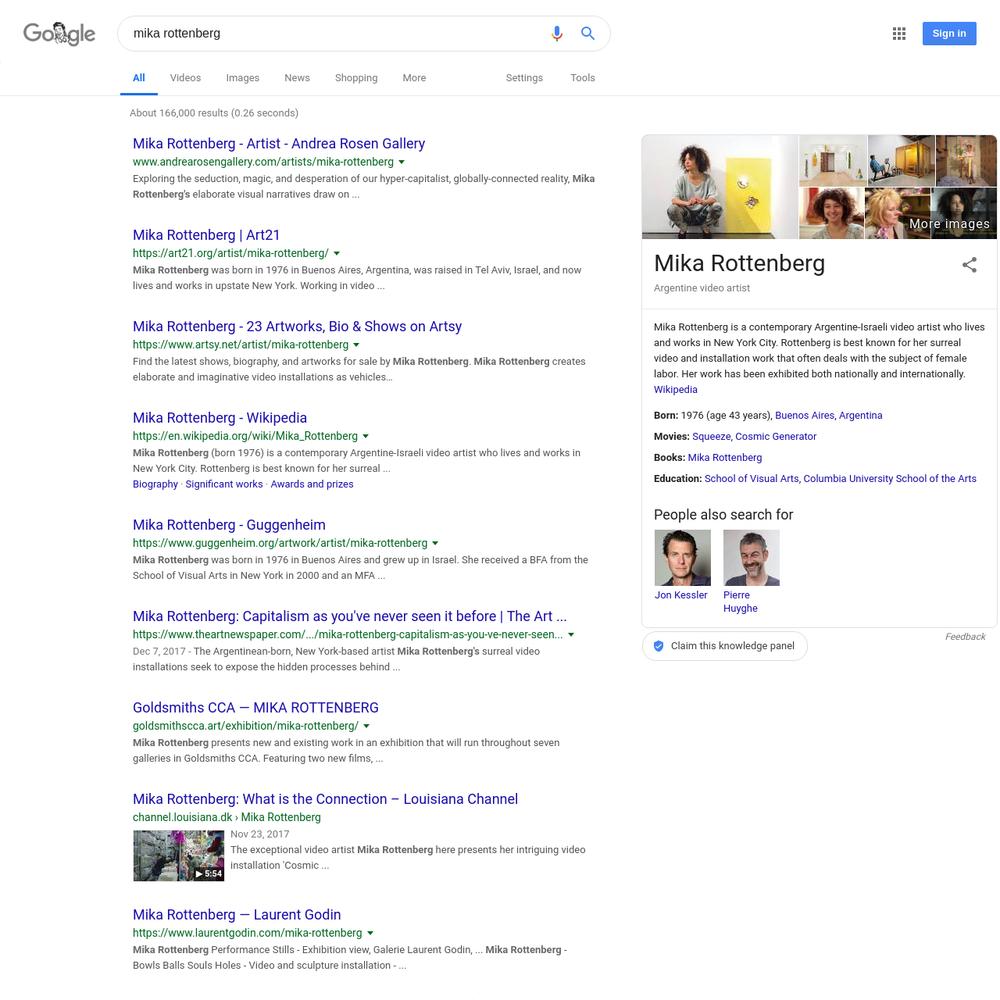The width and height of the screenshot is (1000, 1000).
Task: Switch to the Videos tab
Action: 185,78
